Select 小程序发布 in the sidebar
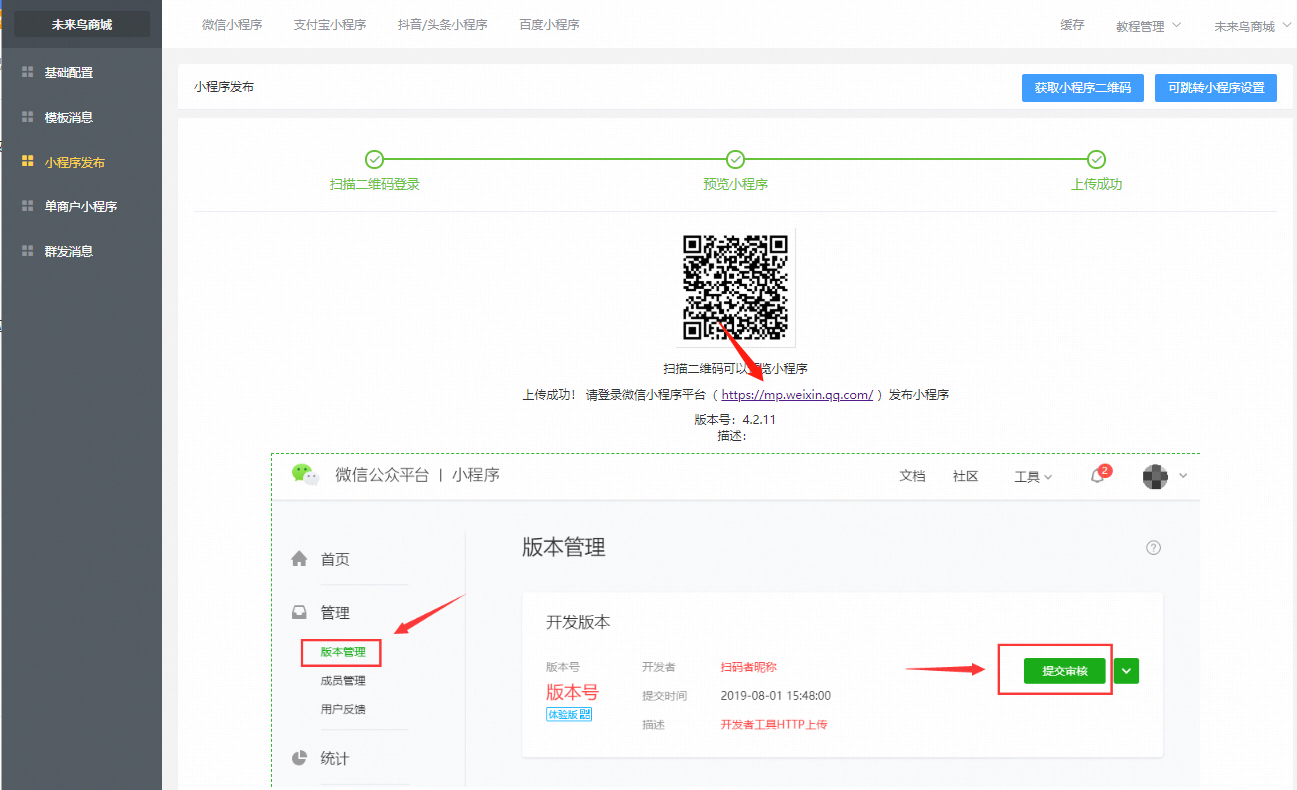This screenshot has height=790, width=1297. coord(75,162)
